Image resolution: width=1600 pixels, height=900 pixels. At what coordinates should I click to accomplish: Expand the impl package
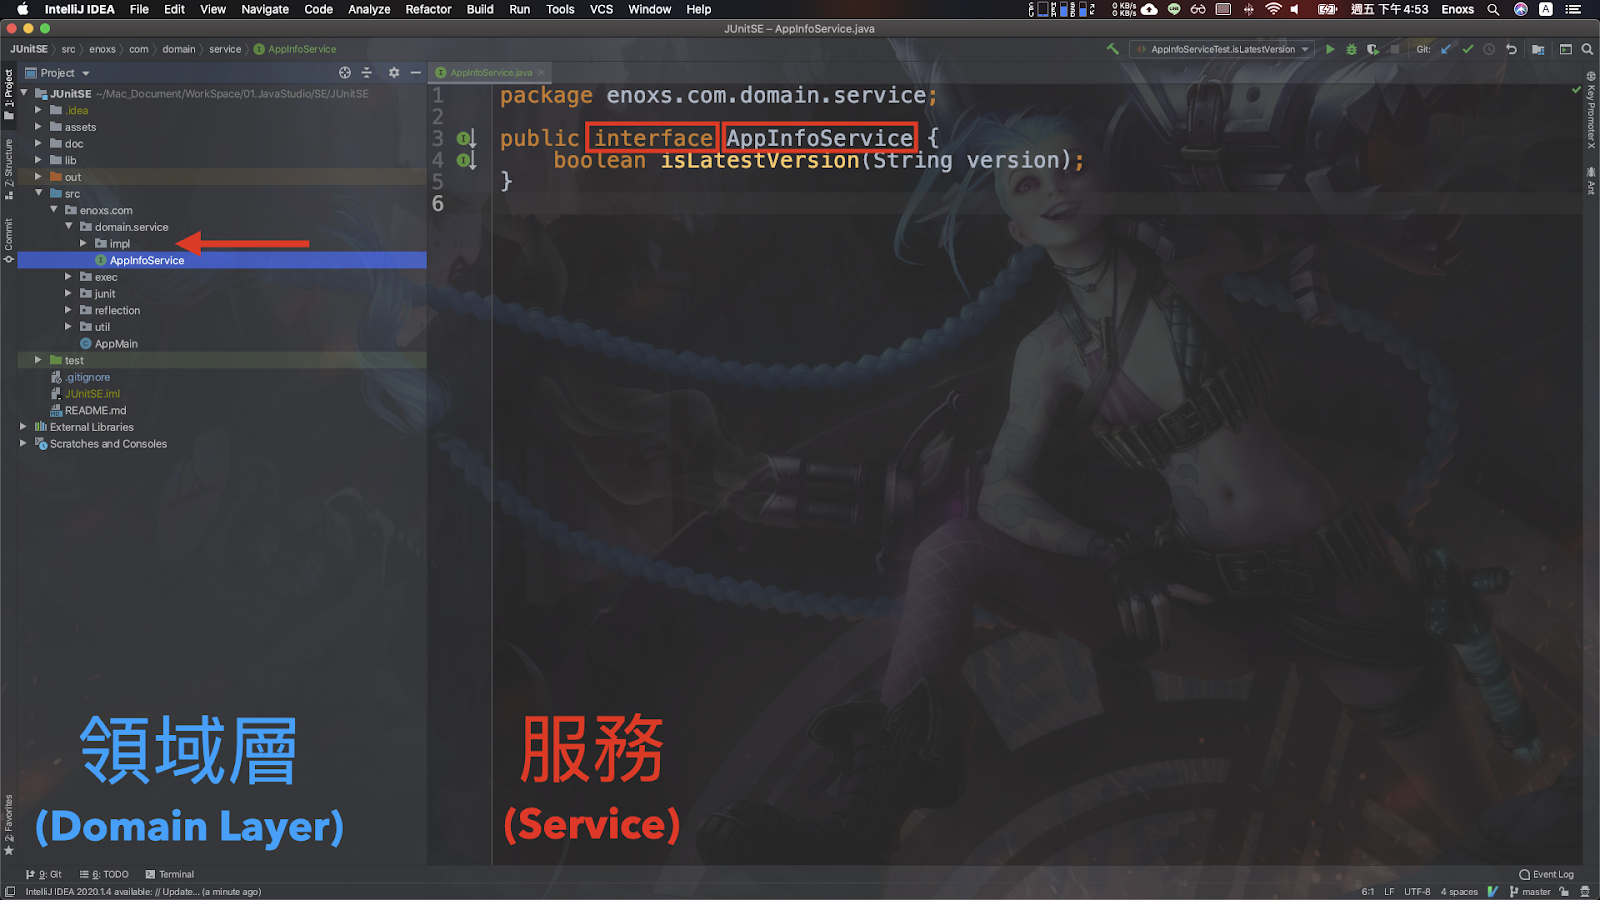[x=84, y=243]
